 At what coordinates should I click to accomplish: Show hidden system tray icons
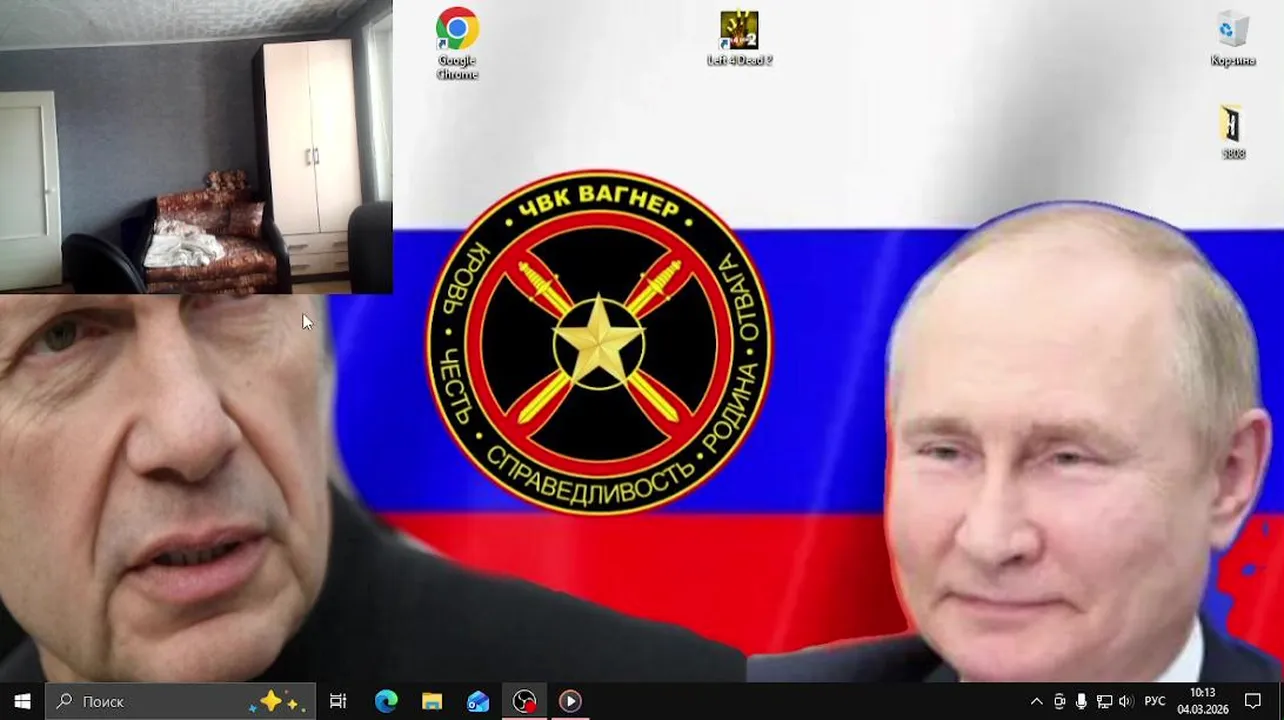pos(1036,701)
